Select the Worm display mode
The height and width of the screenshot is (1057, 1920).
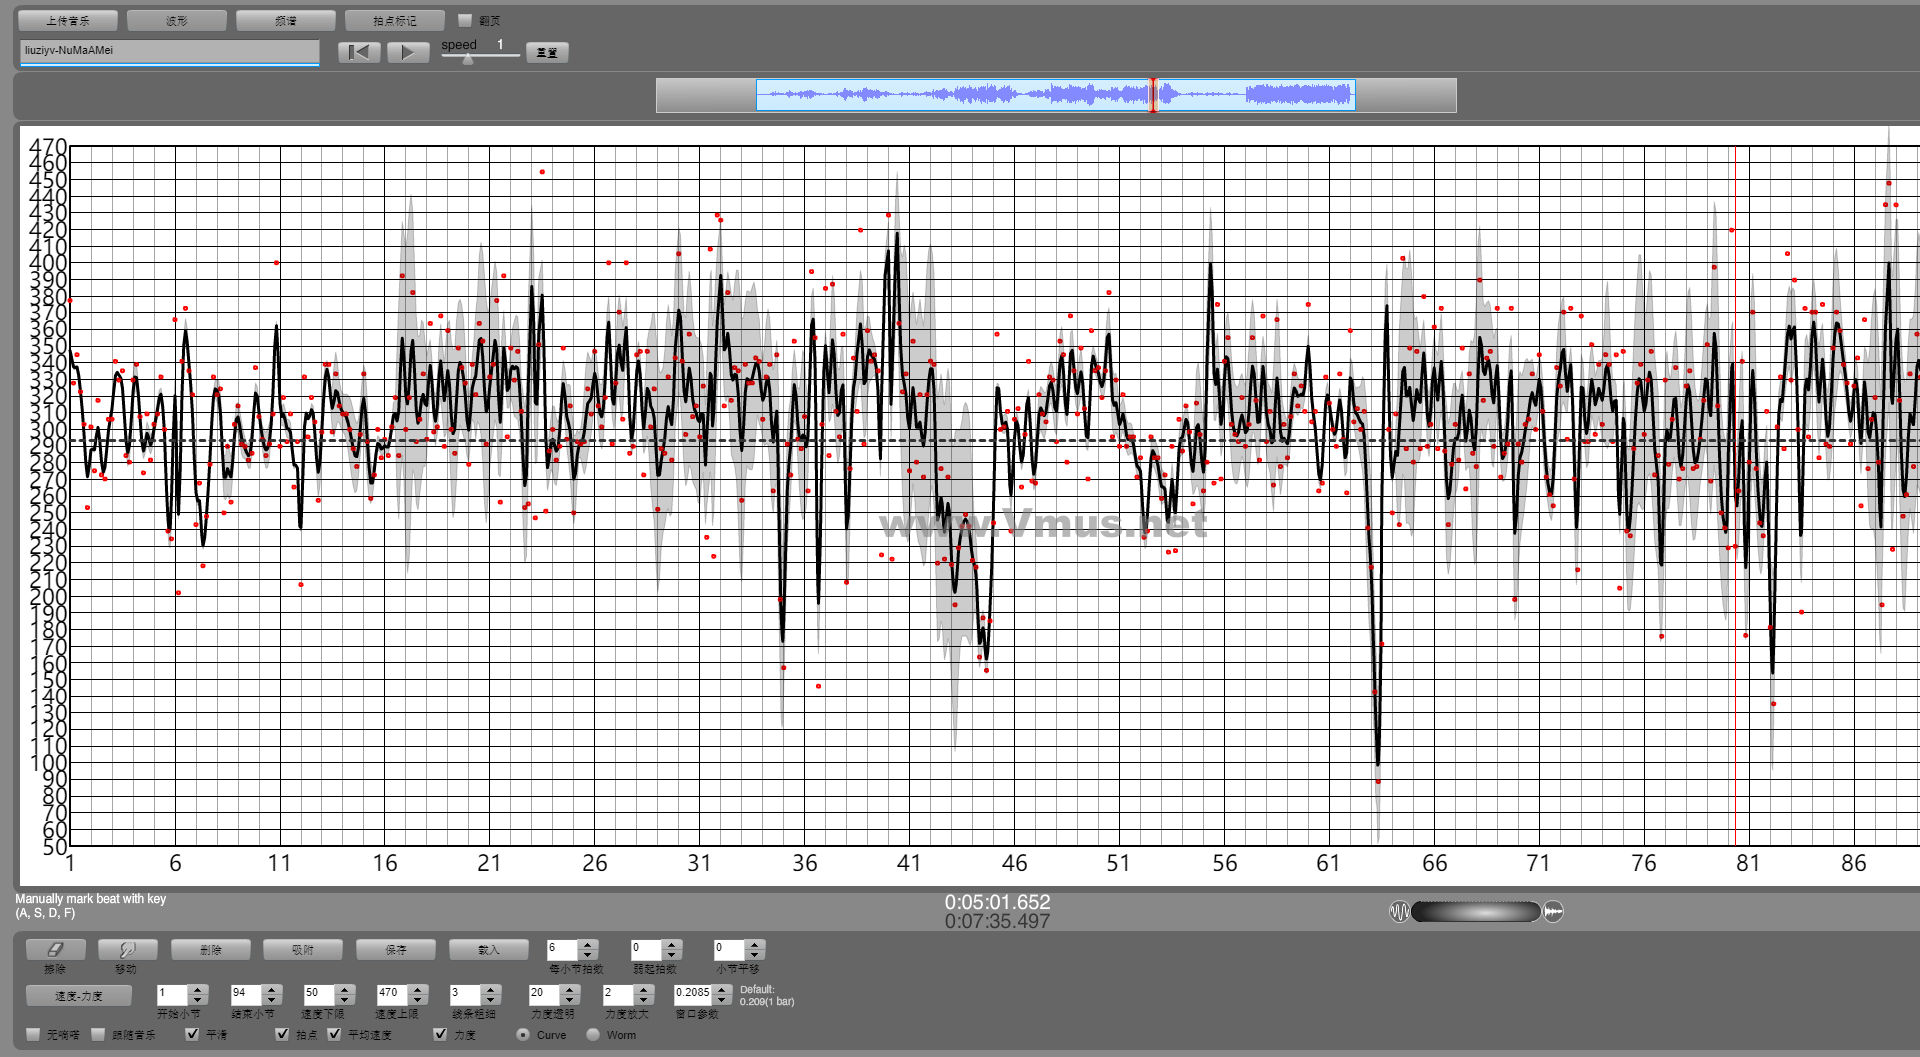click(593, 1034)
